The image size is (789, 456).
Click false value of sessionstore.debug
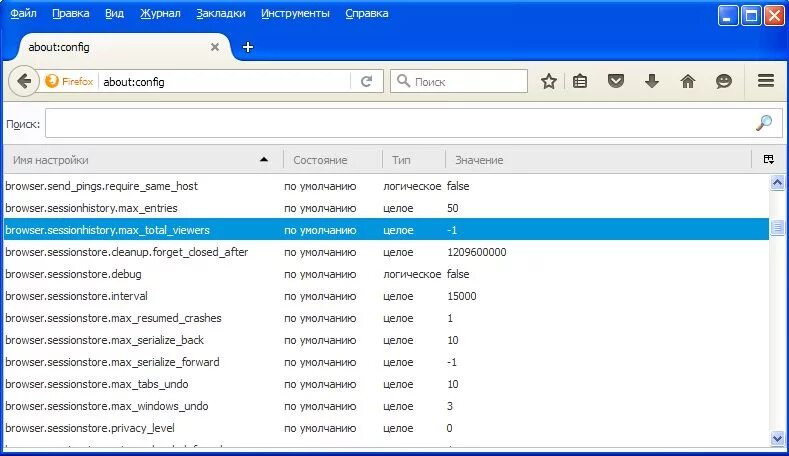tap(458, 274)
